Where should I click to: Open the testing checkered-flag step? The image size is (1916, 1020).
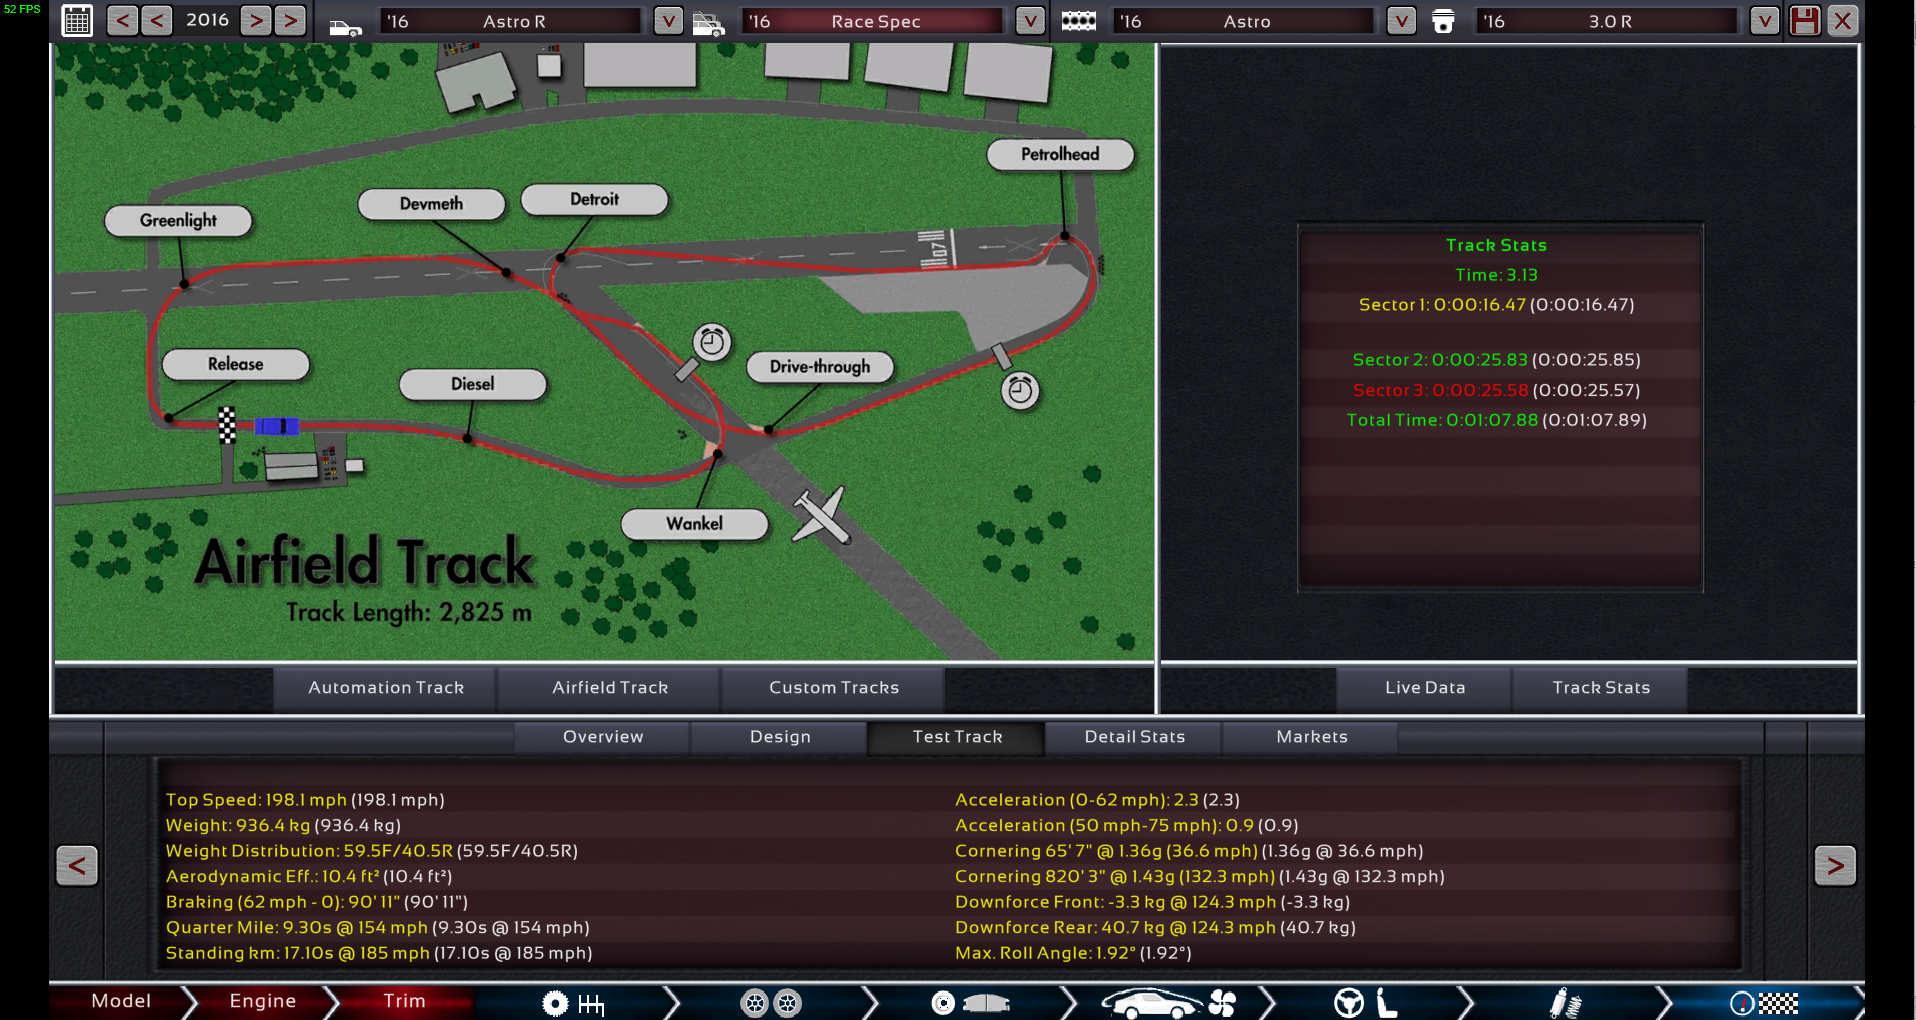[1764, 1003]
